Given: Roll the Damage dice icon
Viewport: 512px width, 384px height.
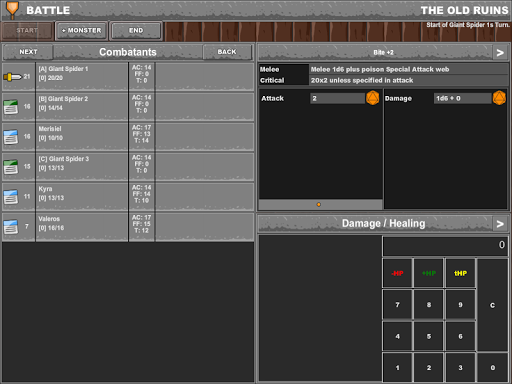Looking at the screenshot, I should [x=499, y=98].
